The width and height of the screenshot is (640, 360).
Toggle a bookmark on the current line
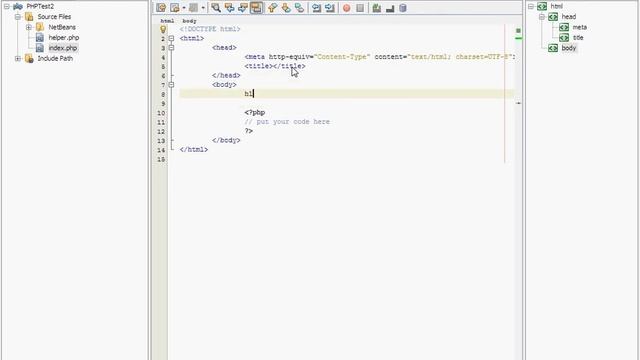click(x=300, y=8)
